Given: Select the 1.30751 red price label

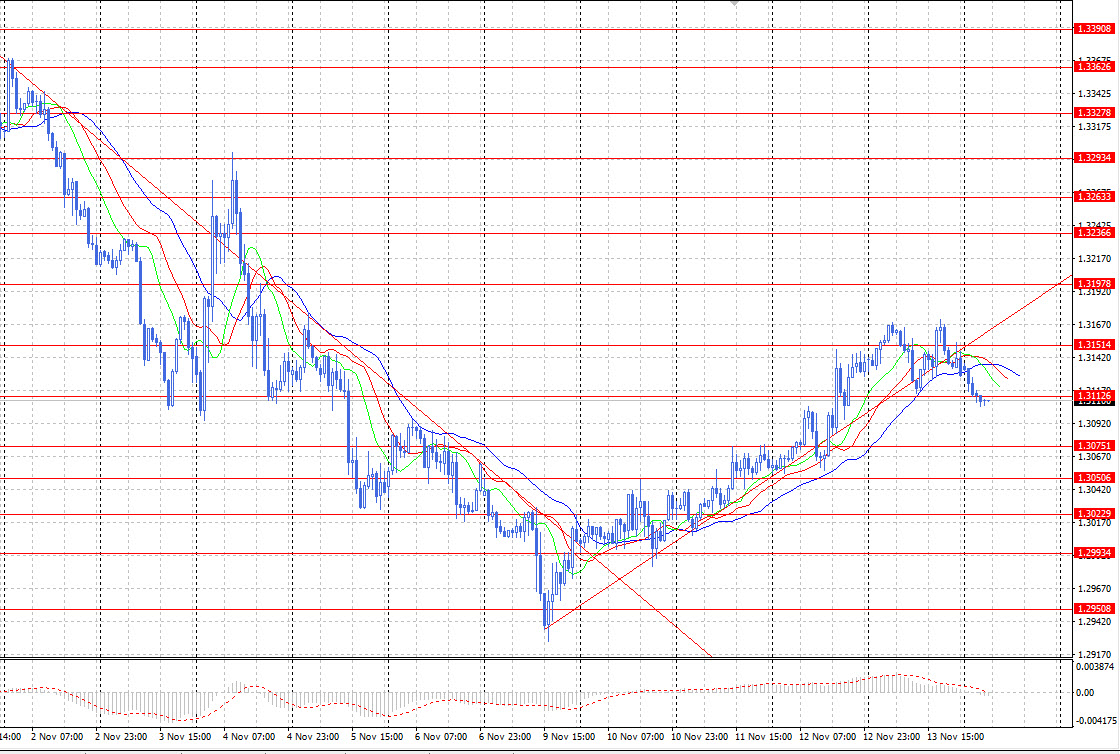Looking at the screenshot, I should click(1094, 446).
